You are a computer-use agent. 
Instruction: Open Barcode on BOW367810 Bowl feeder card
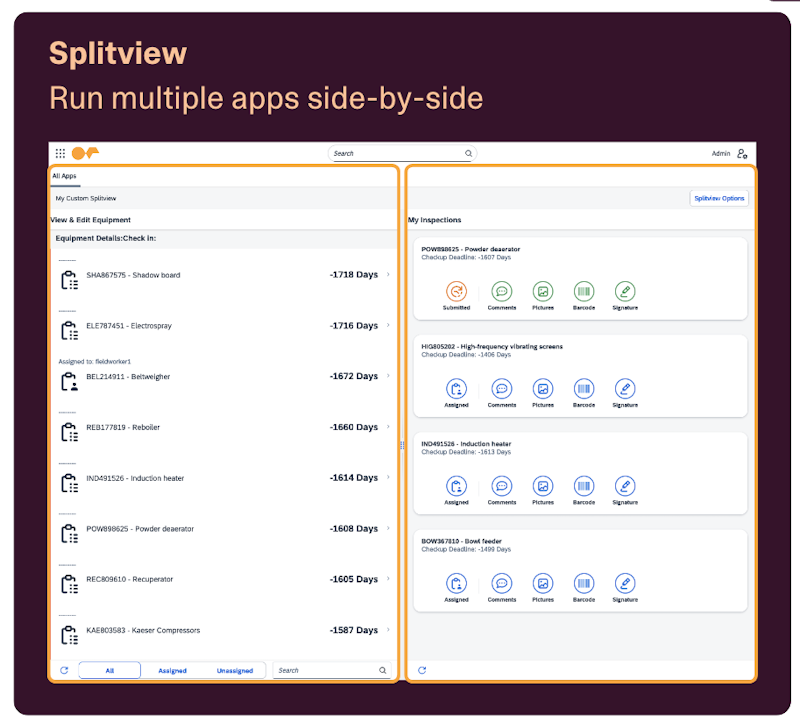pos(584,583)
